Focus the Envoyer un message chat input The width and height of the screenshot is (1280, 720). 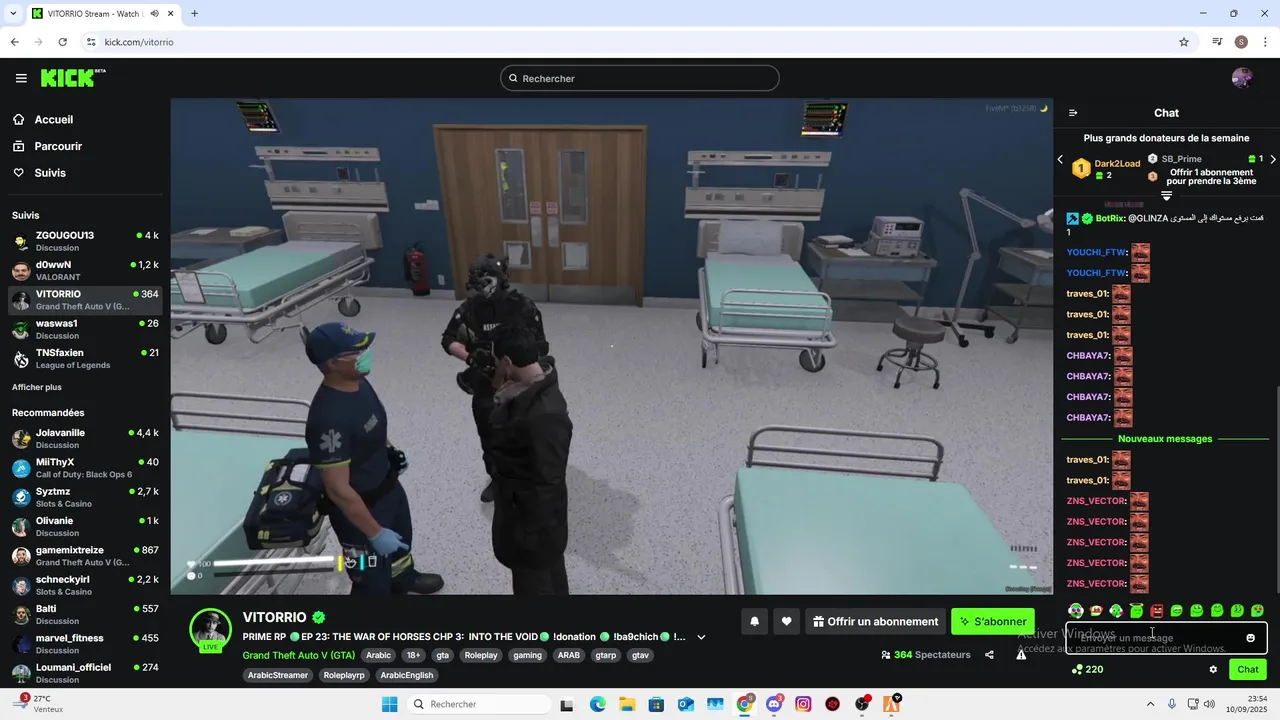pos(1166,638)
